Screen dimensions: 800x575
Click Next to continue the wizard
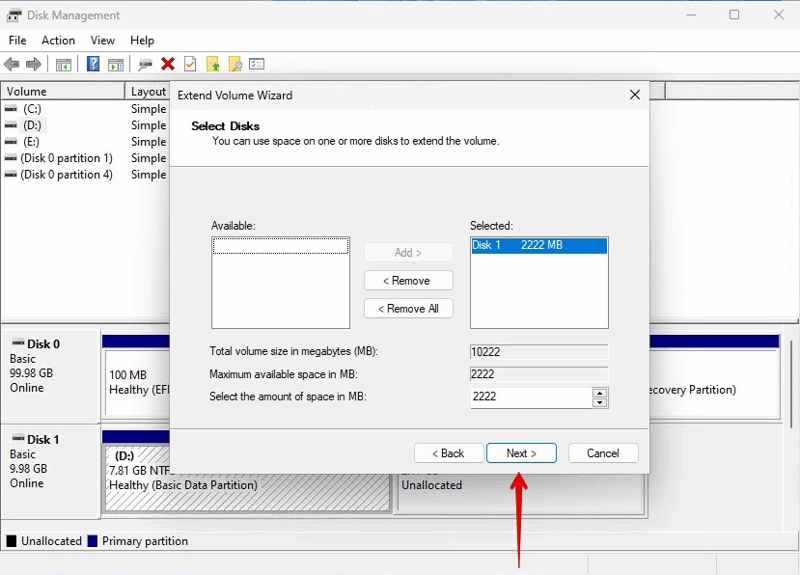[x=521, y=453]
